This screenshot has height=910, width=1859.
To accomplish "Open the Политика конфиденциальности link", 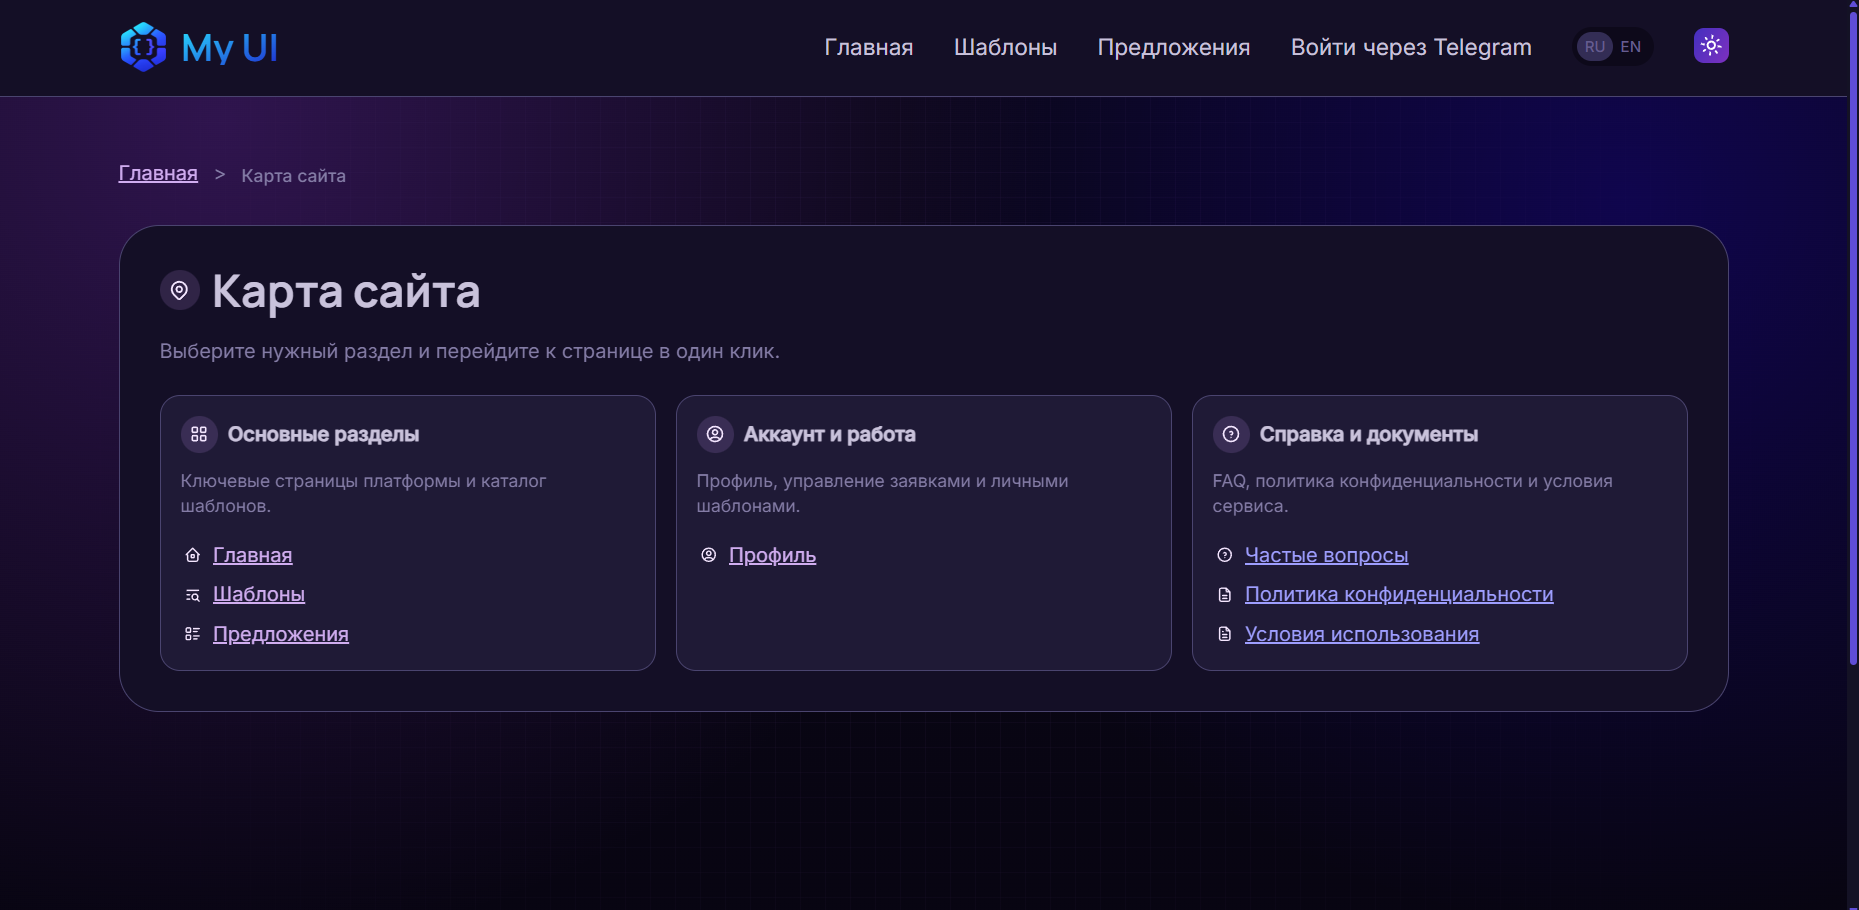I will 1399,594.
